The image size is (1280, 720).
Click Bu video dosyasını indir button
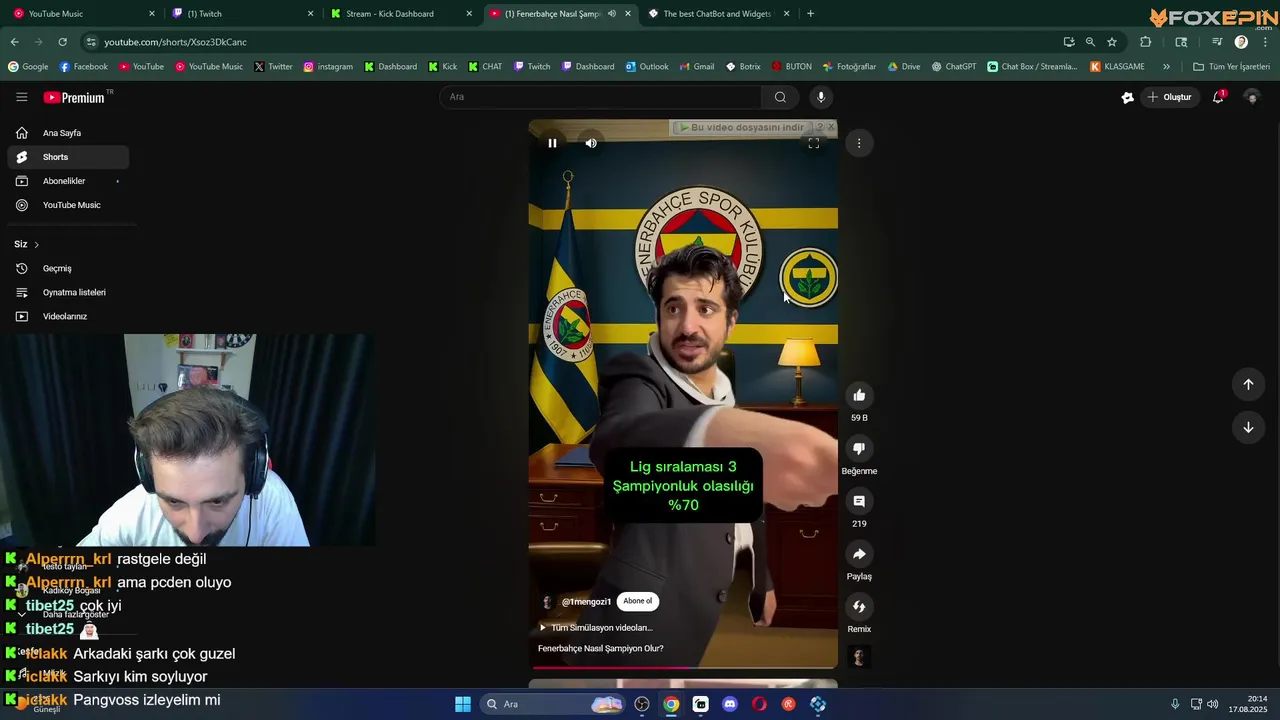tap(742, 127)
